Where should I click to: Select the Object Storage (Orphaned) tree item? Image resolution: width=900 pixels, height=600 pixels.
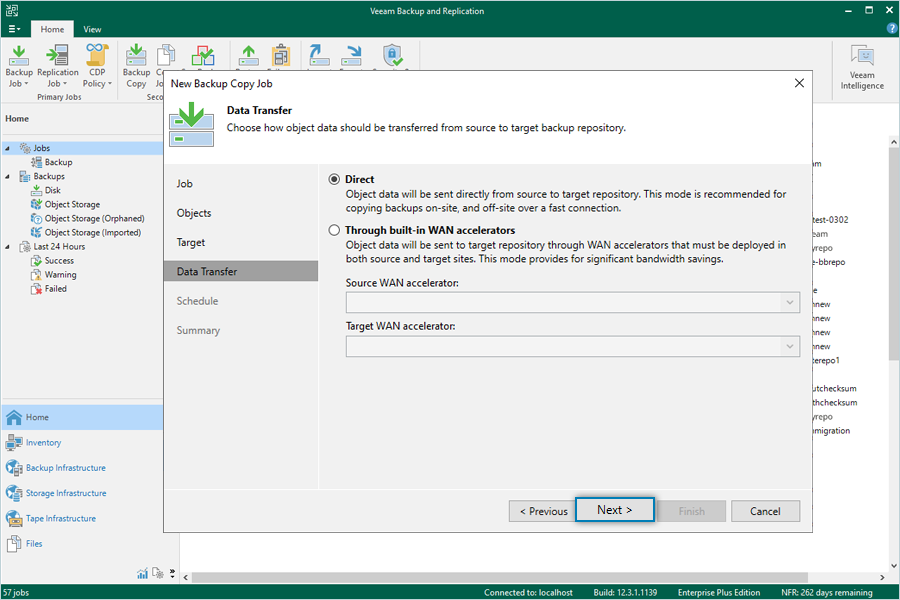(95, 219)
